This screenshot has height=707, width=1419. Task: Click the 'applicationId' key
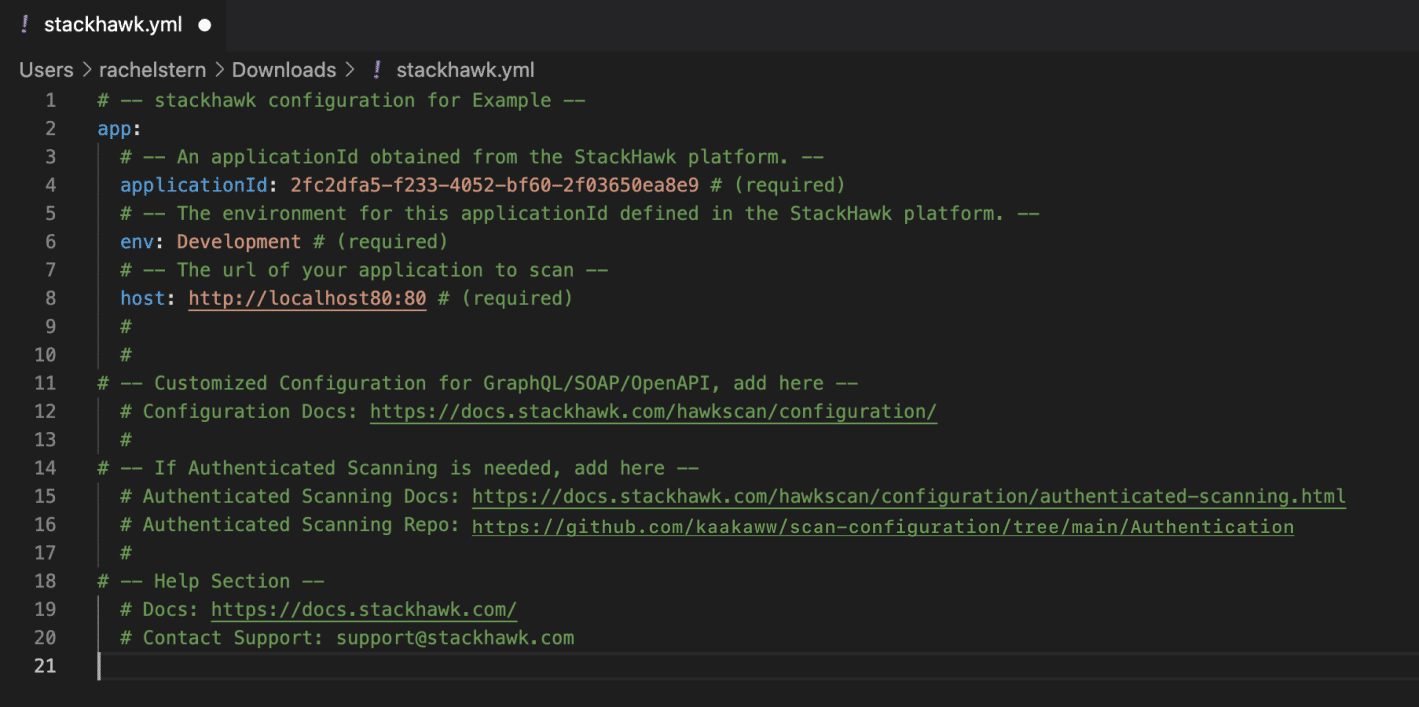click(194, 185)
